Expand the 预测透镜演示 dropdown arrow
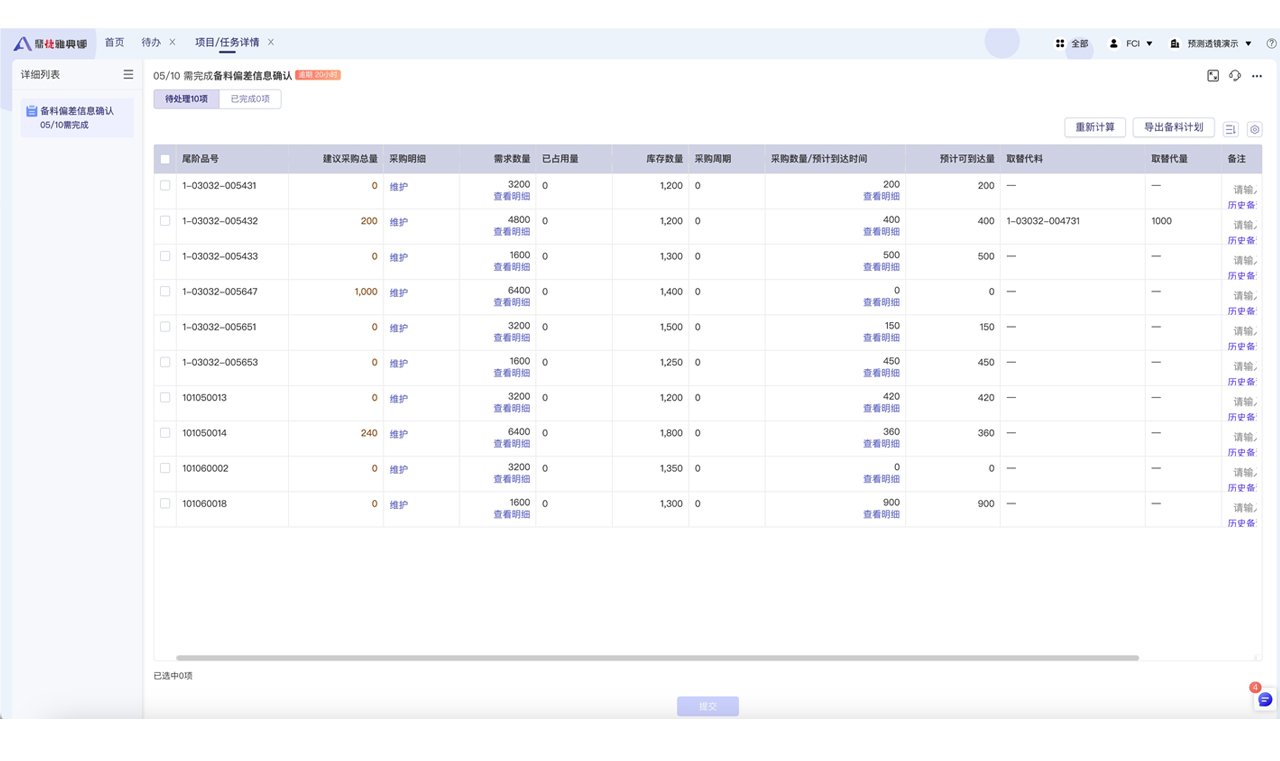The image size is (1280, 761). click(1248, 44)
